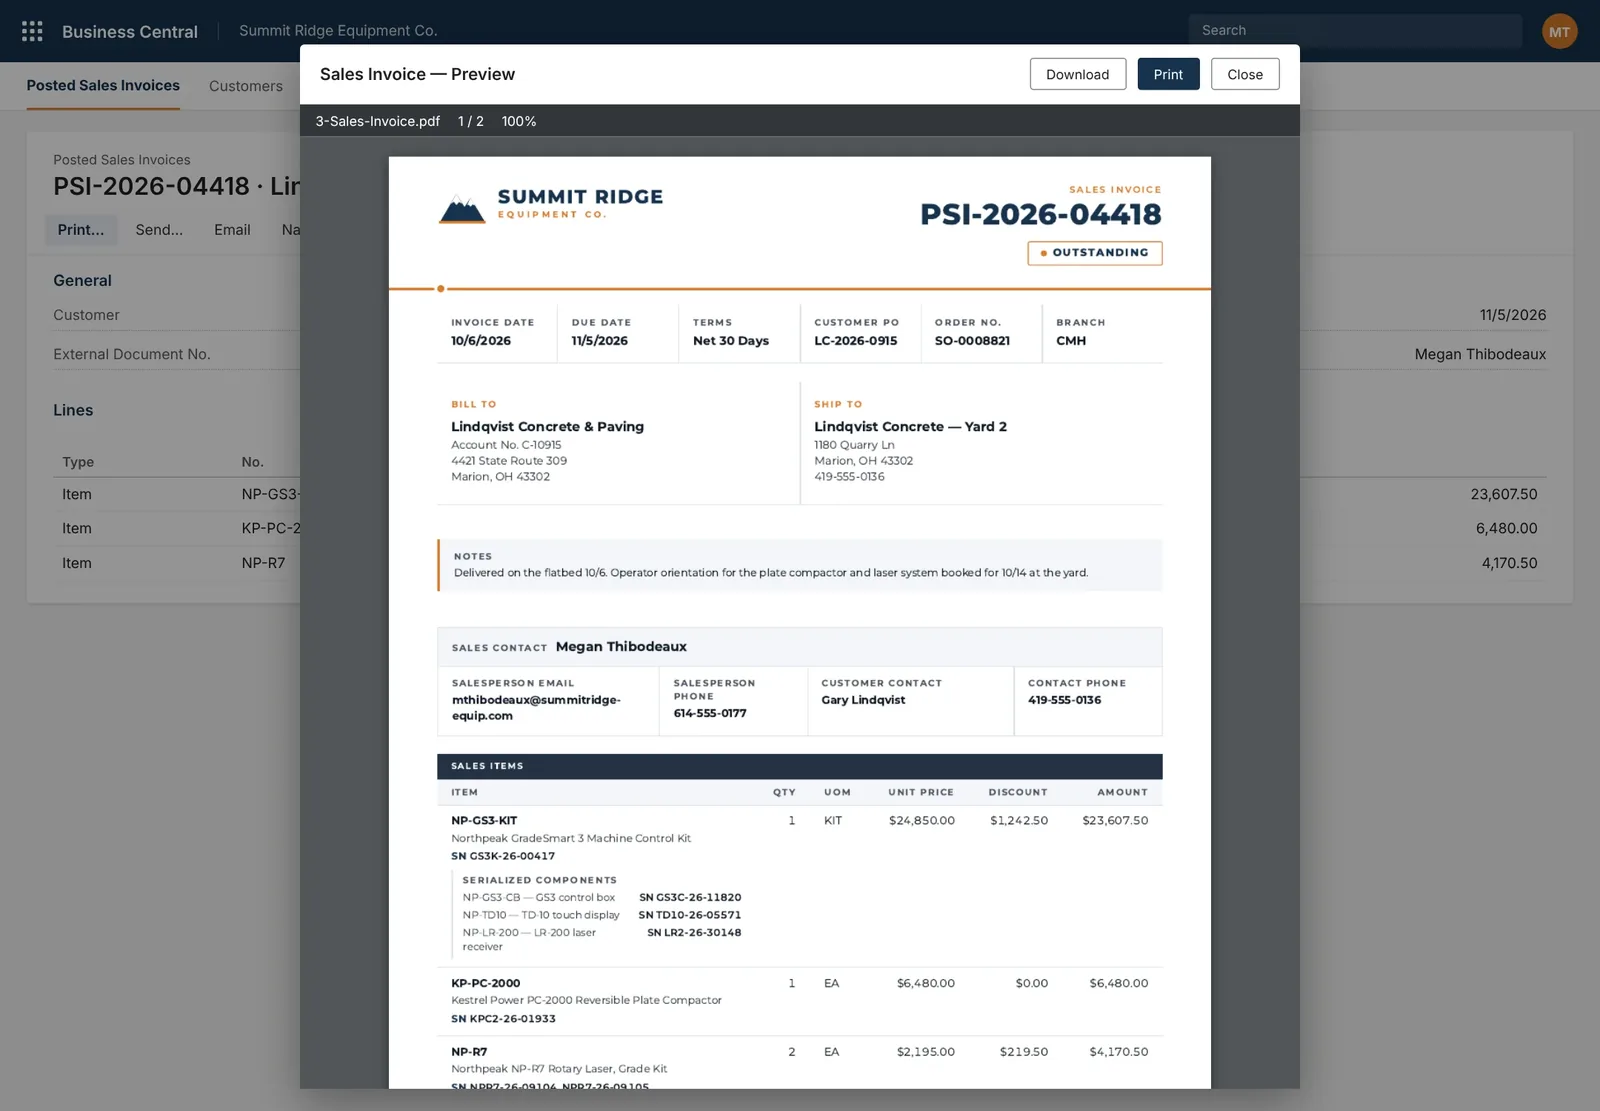
Task: Click serial number SN GS3C-26-11820
Action: point(690,898)
